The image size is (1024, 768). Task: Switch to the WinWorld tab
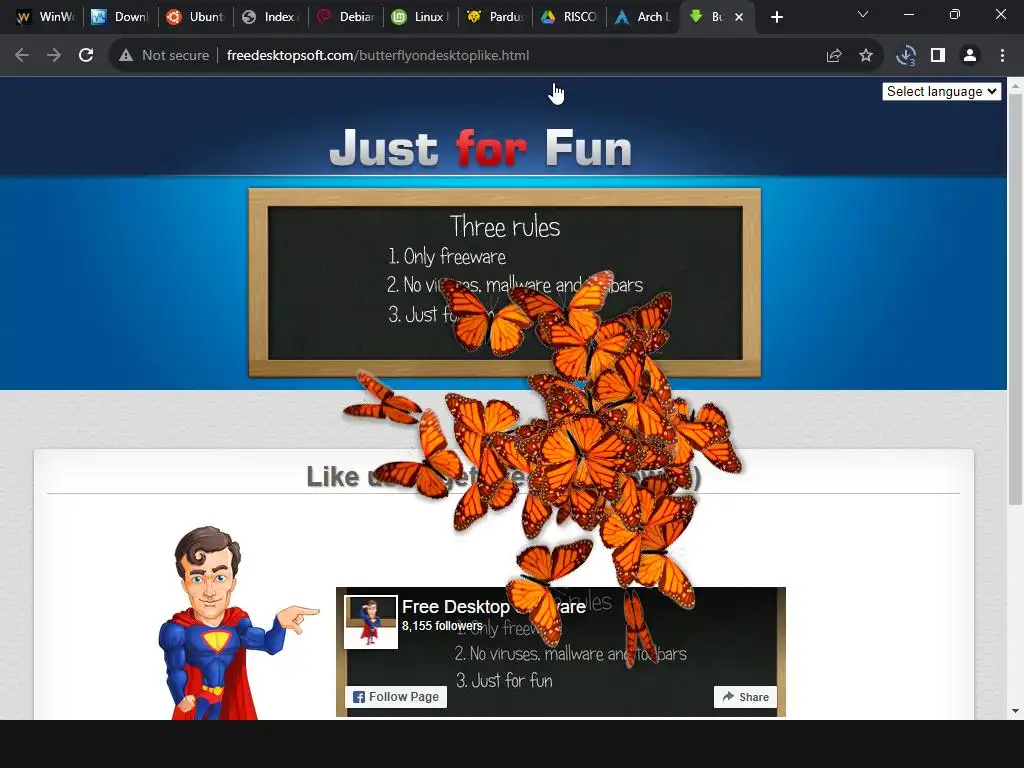point(44,18)
